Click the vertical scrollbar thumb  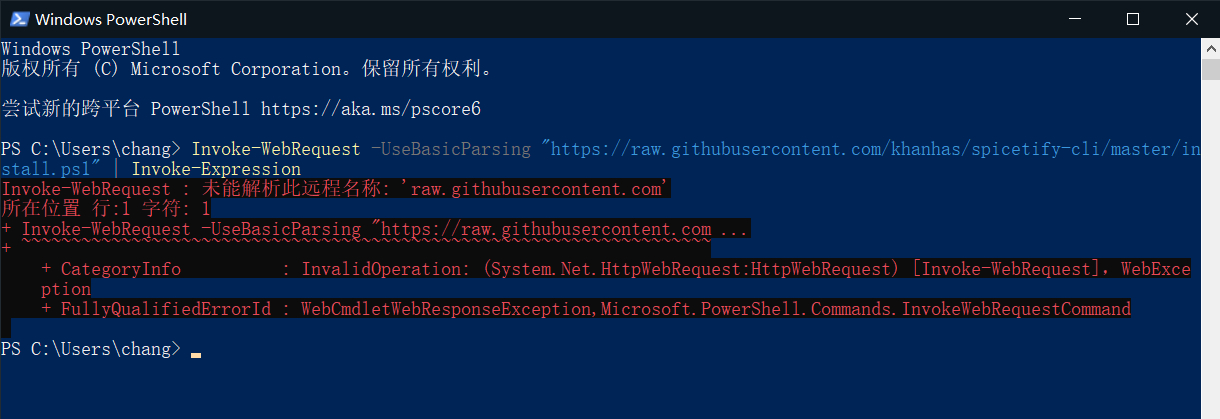(x=1210, y=68)
